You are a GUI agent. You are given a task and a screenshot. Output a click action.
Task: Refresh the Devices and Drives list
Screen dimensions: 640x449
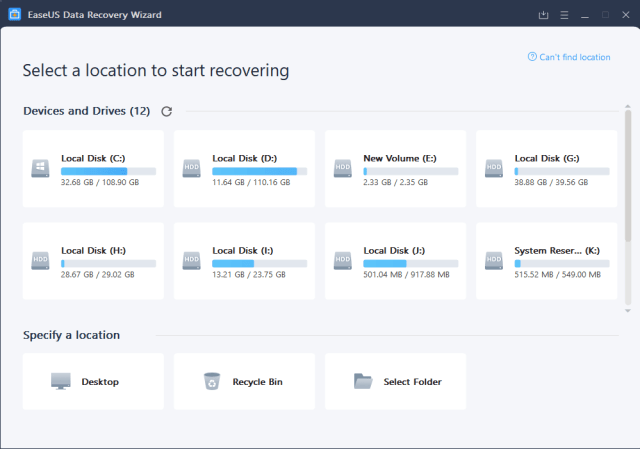tap(167, 111)
